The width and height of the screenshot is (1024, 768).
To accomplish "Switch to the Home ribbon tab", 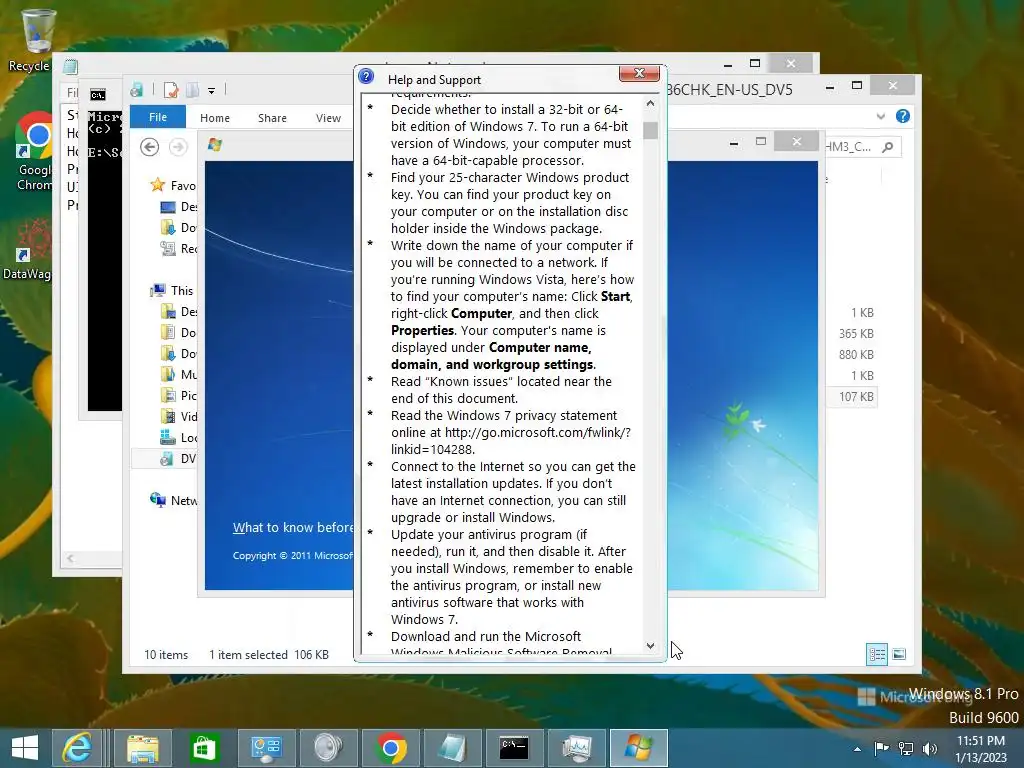I will [x=215, y=118].
